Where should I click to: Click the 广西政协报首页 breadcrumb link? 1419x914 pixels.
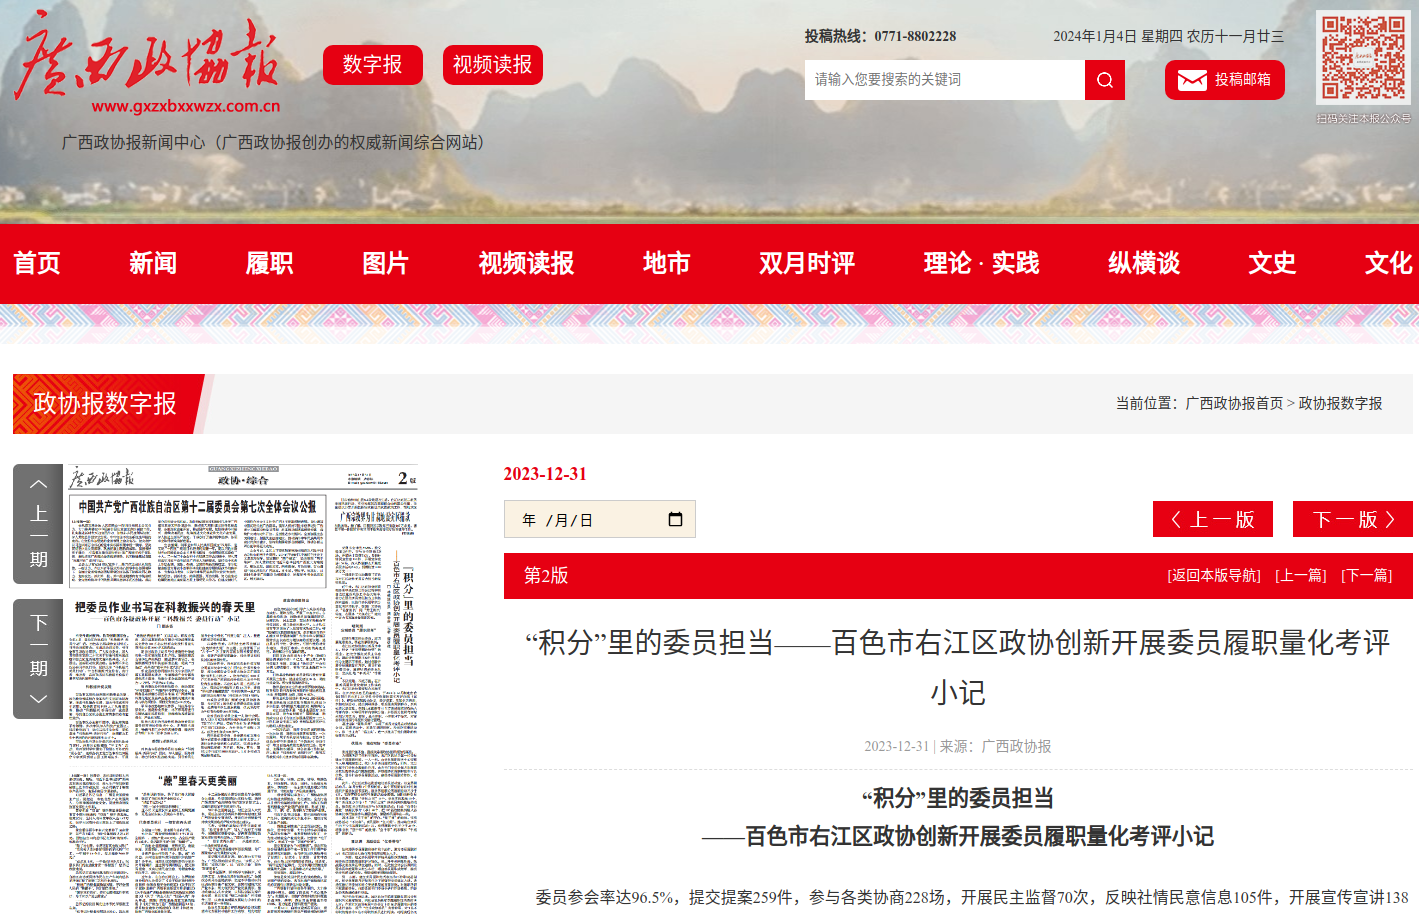1233,403
